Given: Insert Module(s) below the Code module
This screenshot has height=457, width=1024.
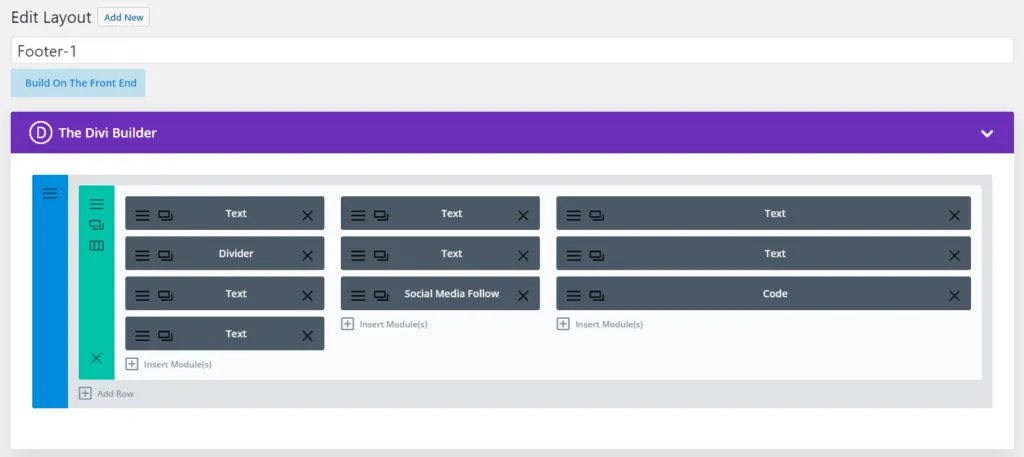Looking at the screenshot, I should coord(600,324).
